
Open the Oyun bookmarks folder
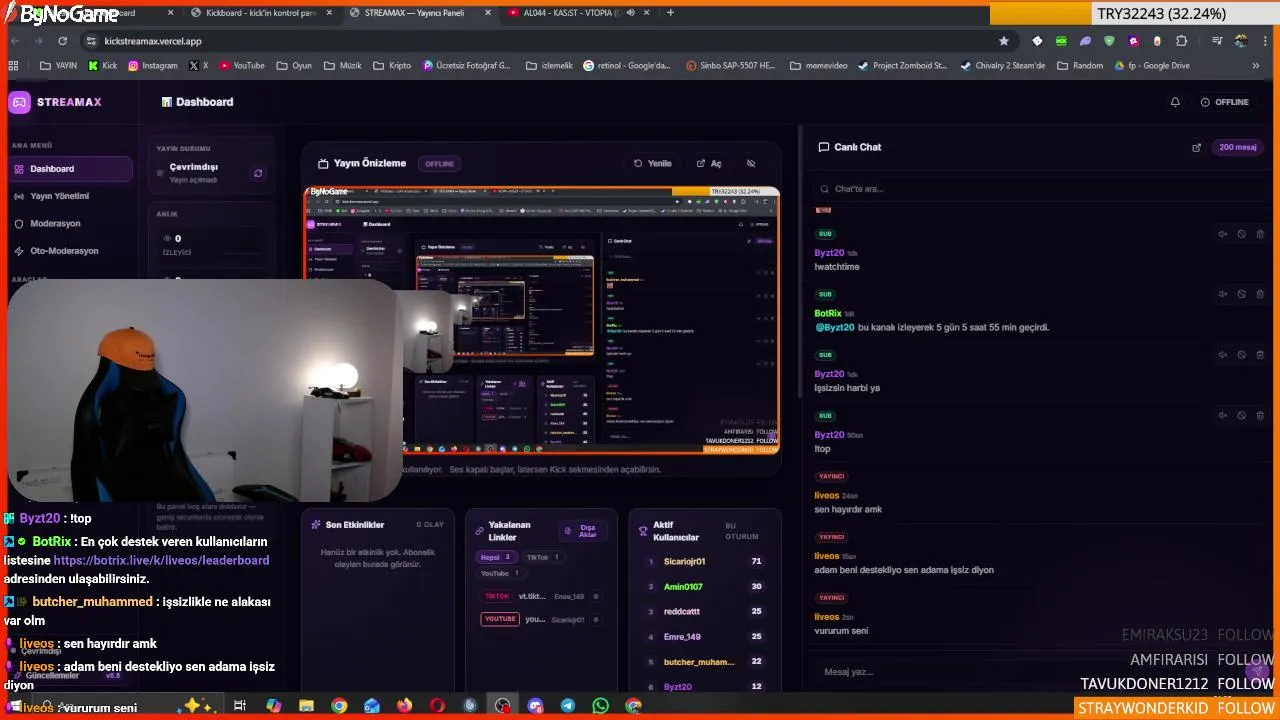pyautogui.click(x=294, y=66)
